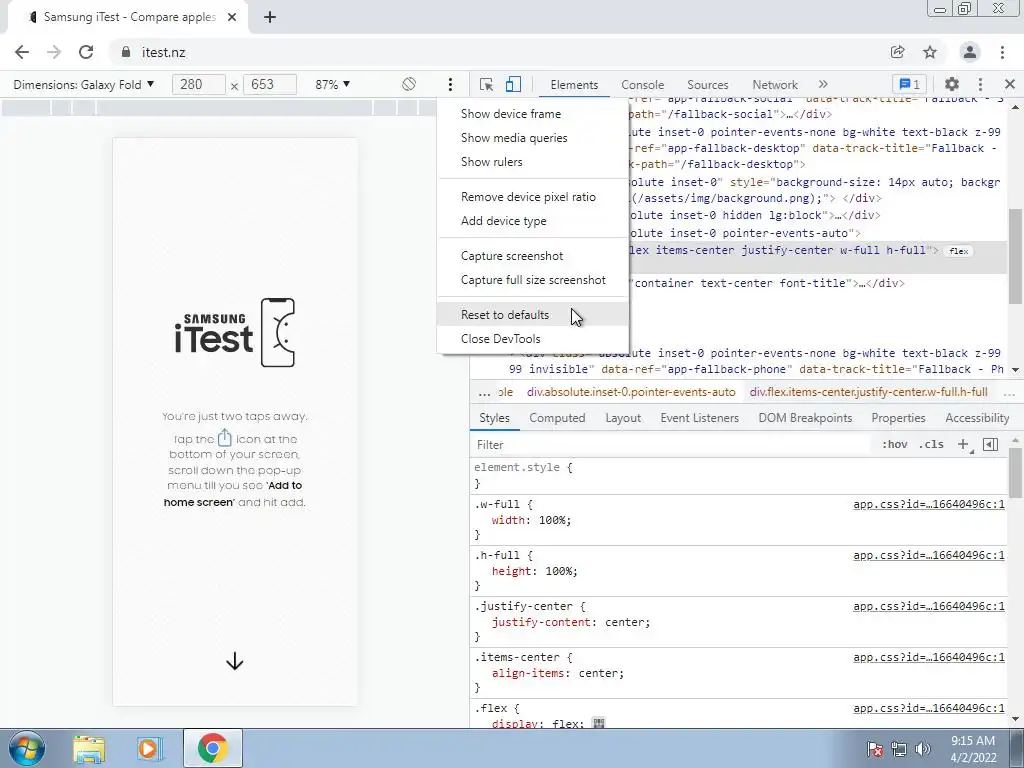Open Chrome's three-dot main menu
The width and height of the screenshot is (1024, 768).
pos(1002,52)
